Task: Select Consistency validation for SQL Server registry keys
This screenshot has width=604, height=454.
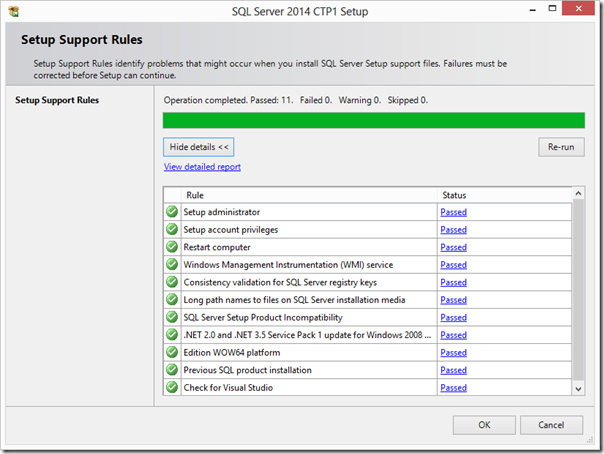Action: pyautogui.click(x=280, y=283)
